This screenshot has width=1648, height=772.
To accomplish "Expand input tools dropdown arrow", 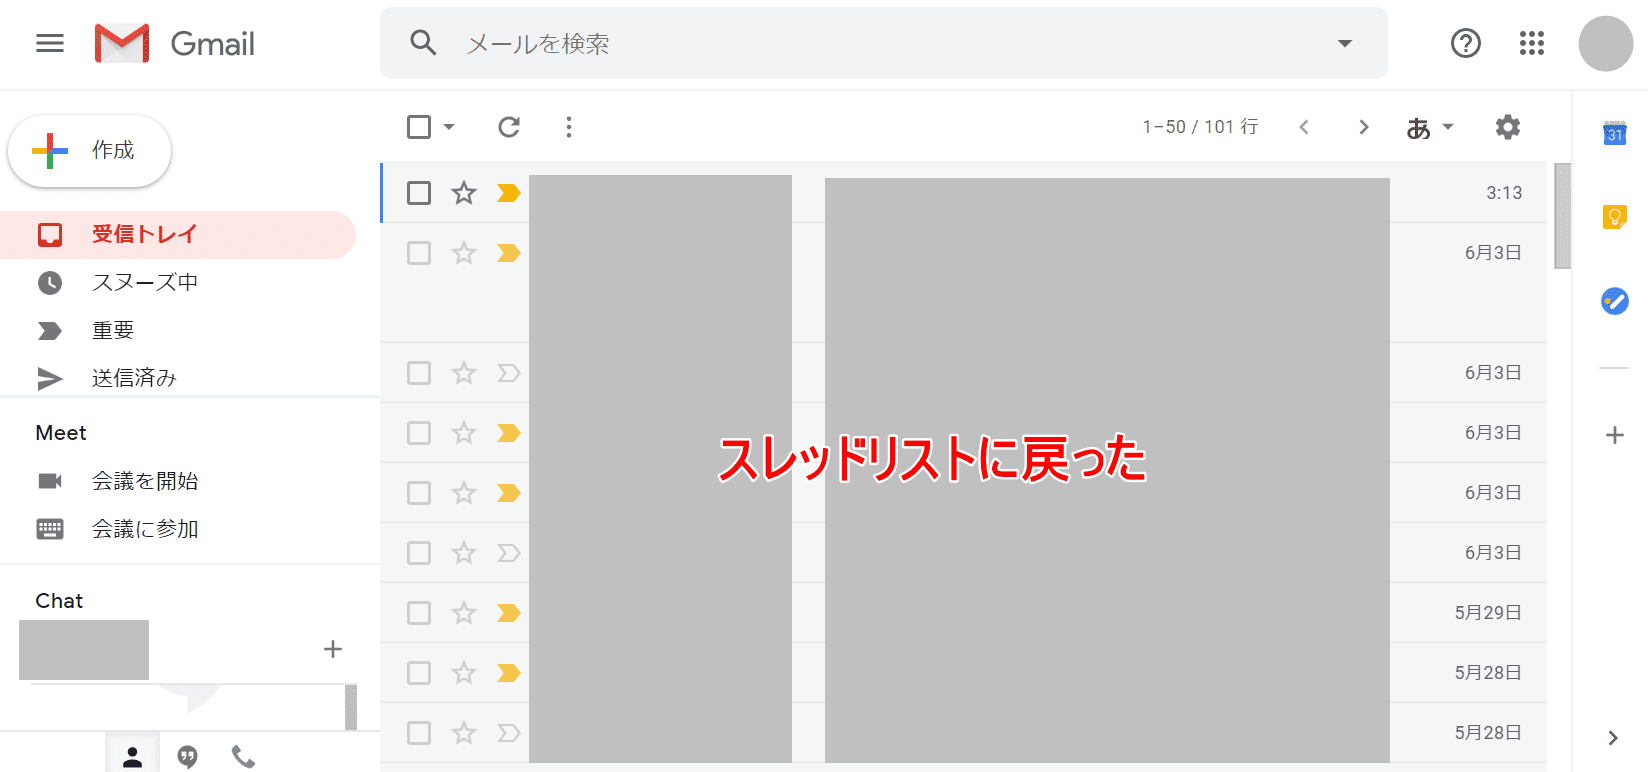I will [1448, 127].
